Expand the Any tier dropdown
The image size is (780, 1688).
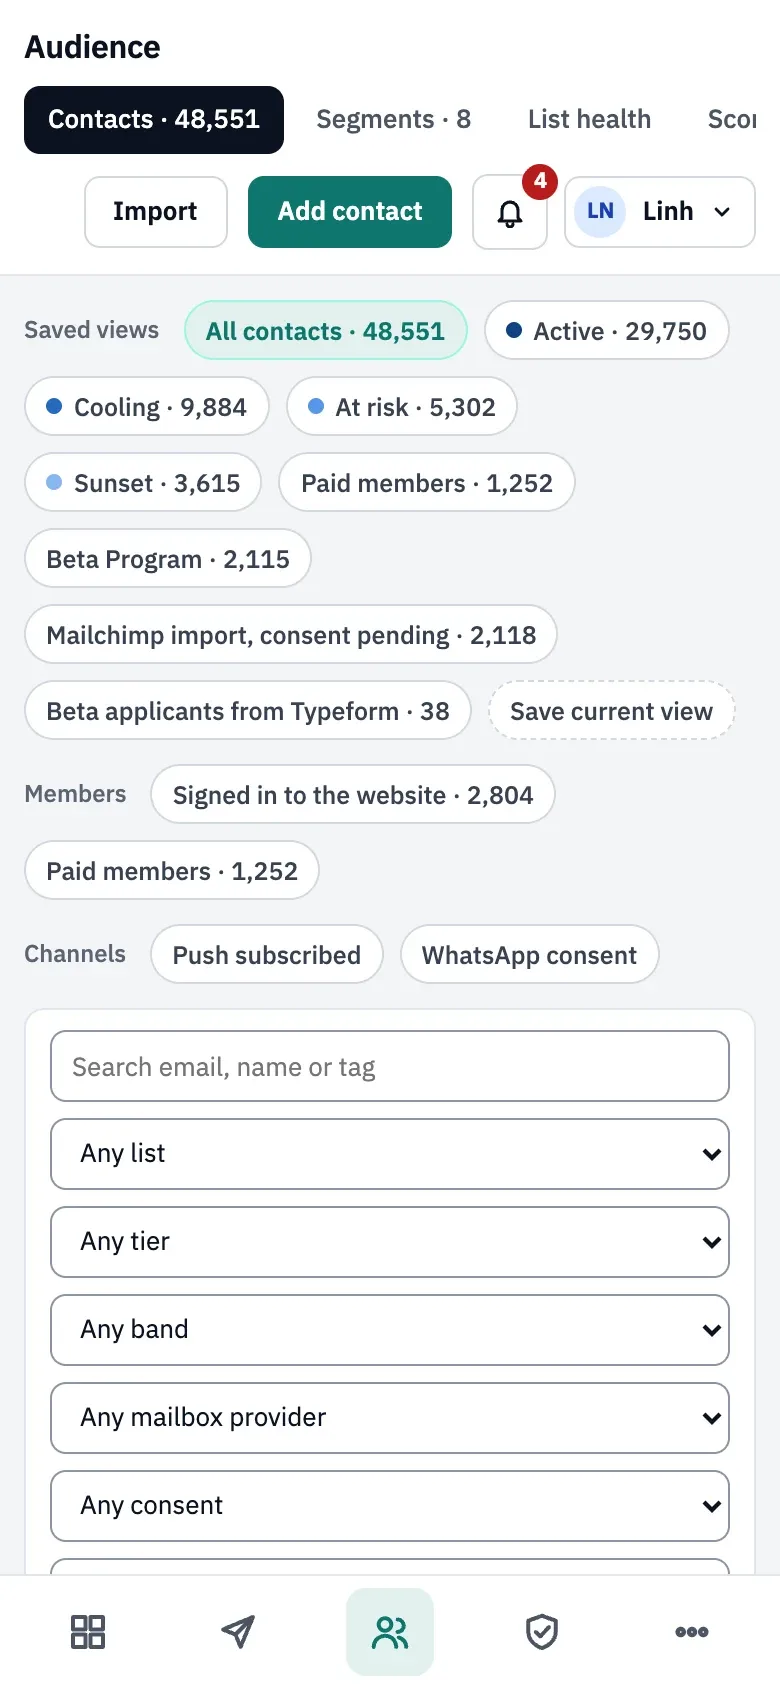[390, 1242]
